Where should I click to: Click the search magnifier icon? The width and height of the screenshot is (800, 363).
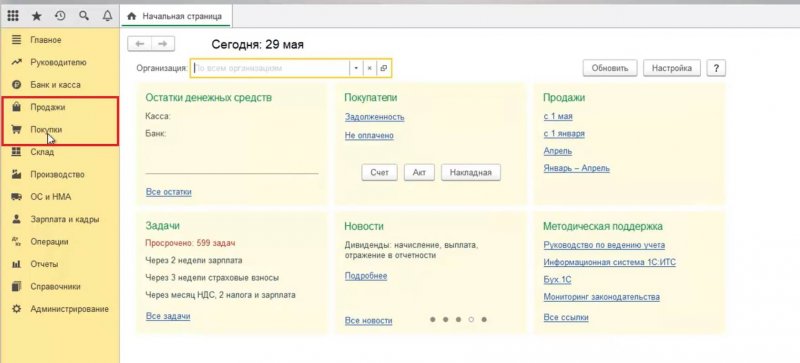tap(84, 16)
